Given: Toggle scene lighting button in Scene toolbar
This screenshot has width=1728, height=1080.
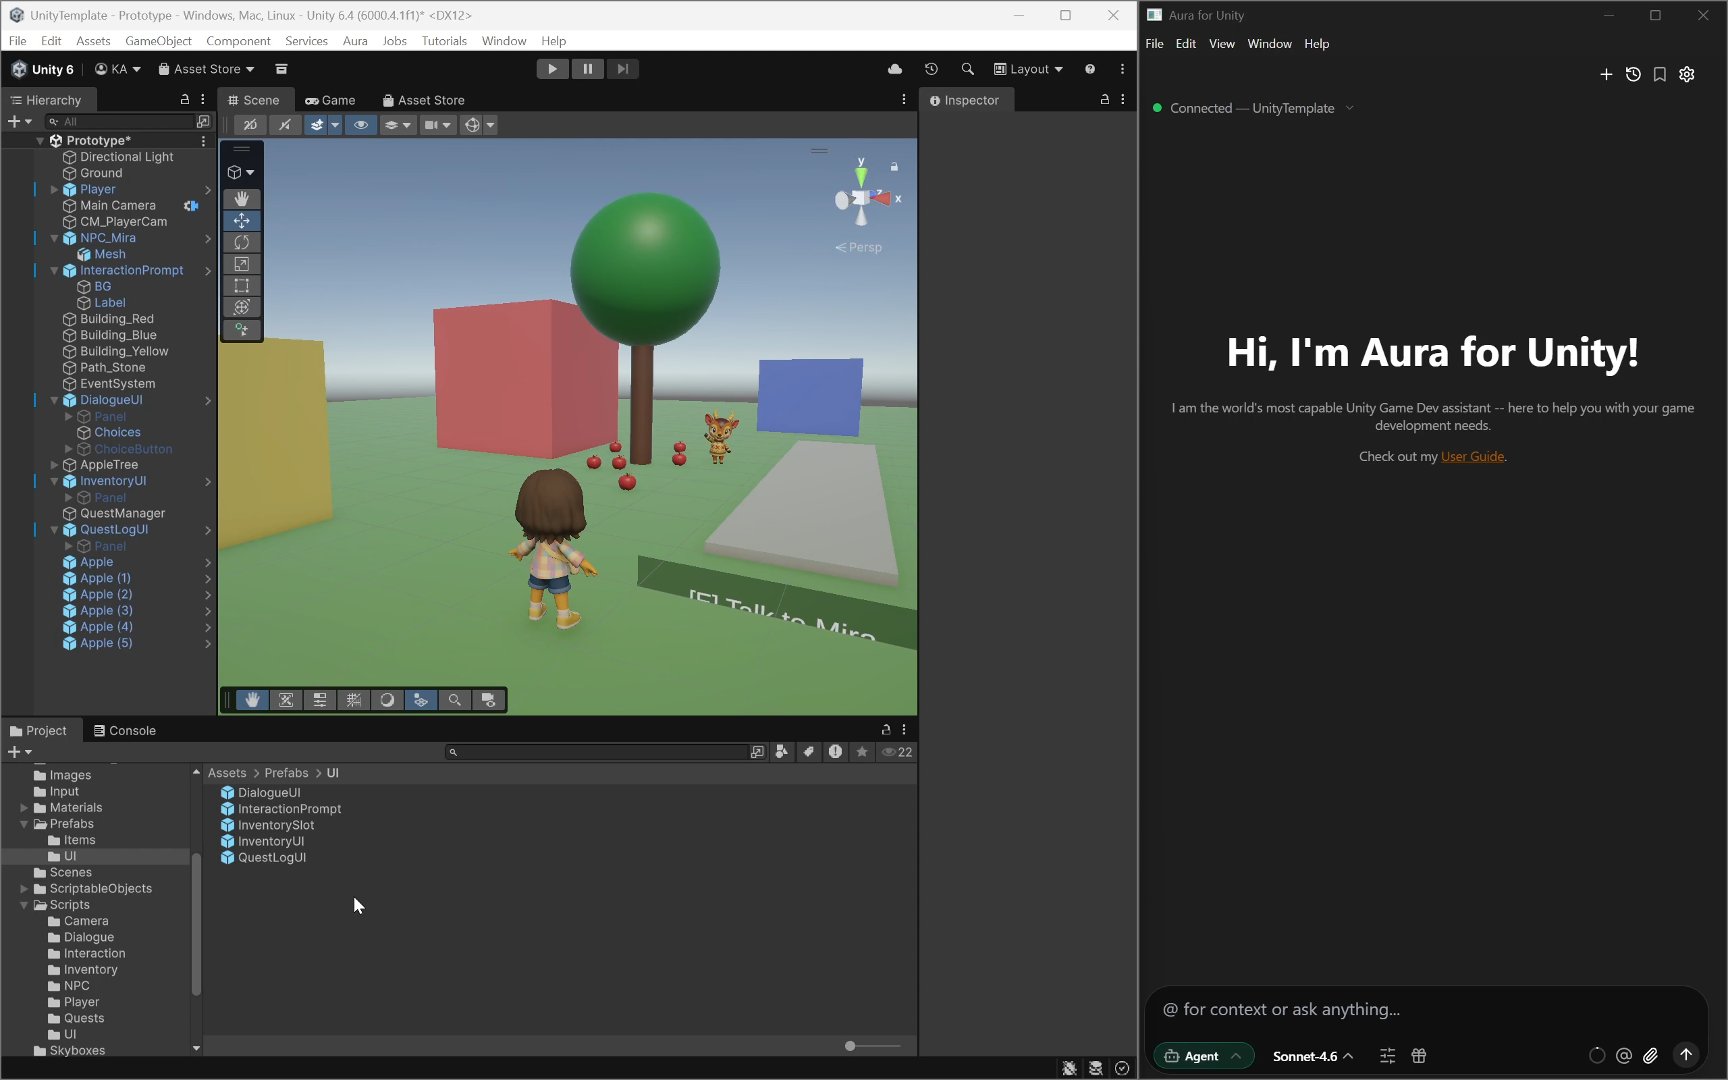Looking at the screenshot, I should [285, 125].
